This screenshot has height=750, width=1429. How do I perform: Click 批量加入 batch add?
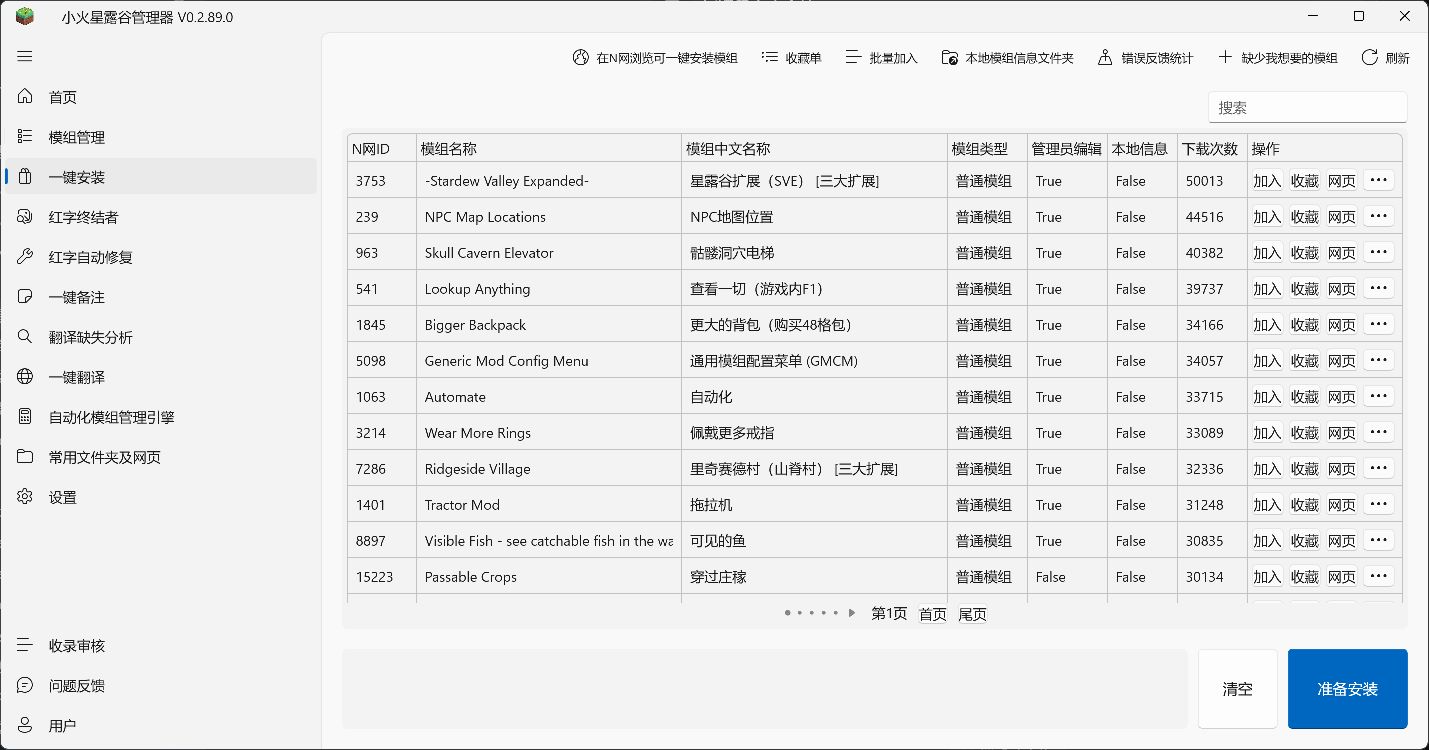(881, 58)
